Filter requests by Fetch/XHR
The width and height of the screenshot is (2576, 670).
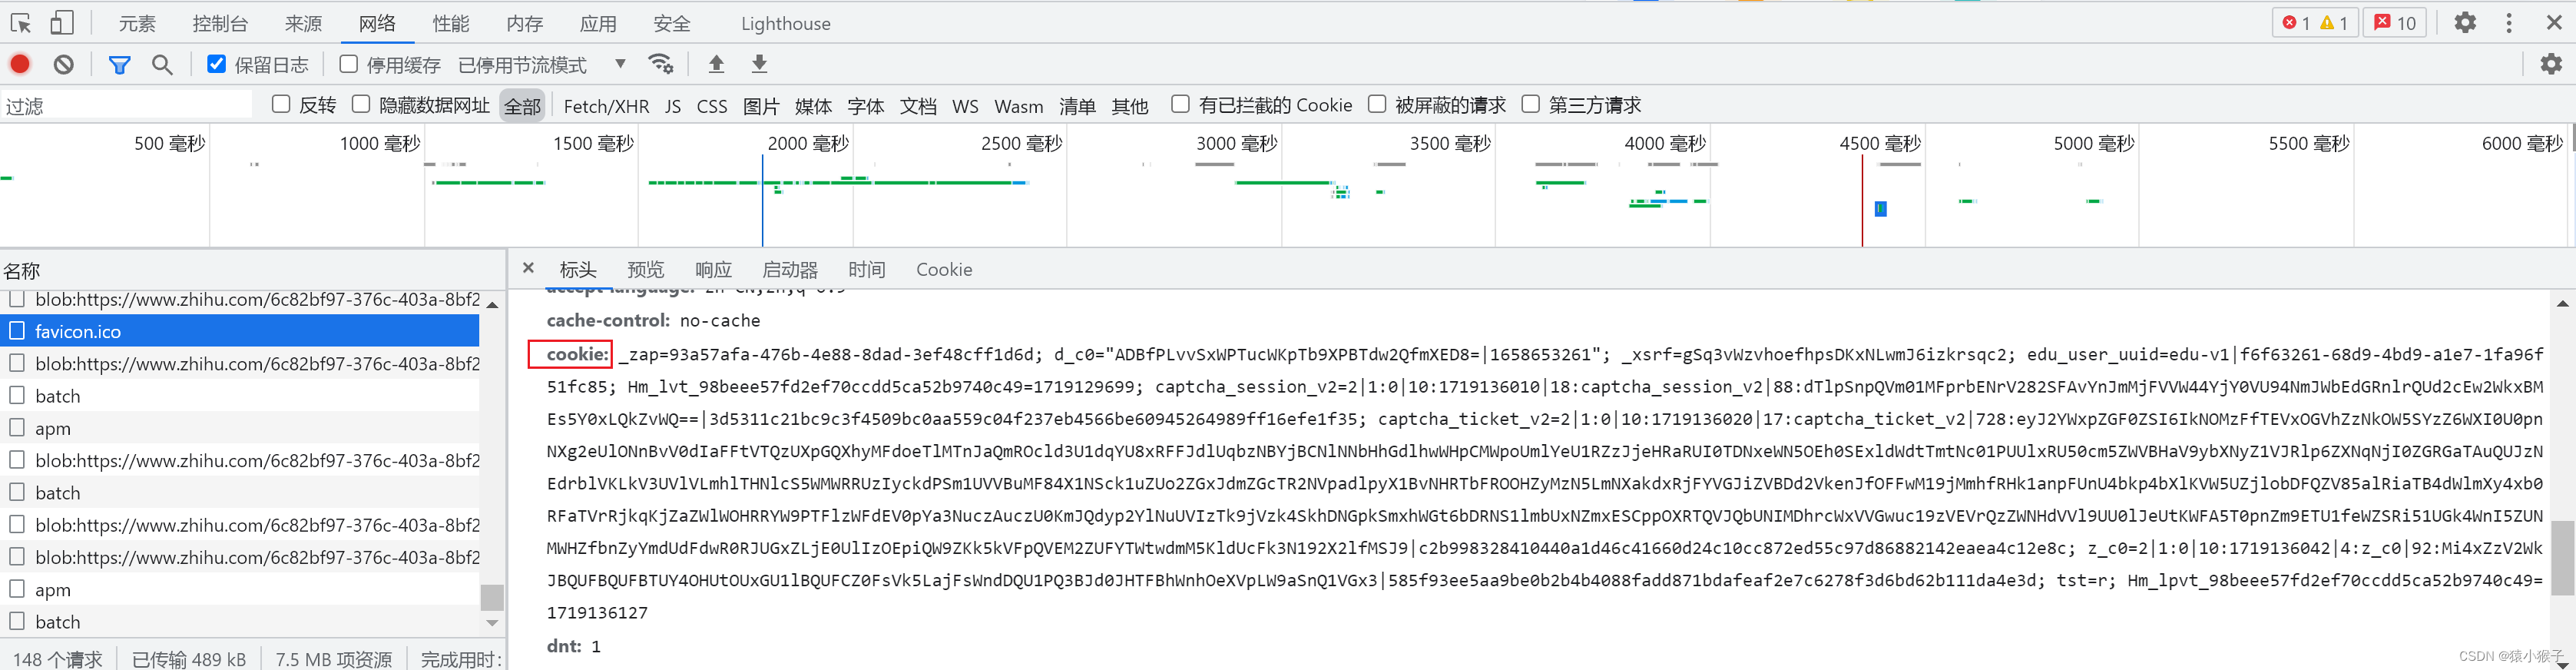coord(606,106)
